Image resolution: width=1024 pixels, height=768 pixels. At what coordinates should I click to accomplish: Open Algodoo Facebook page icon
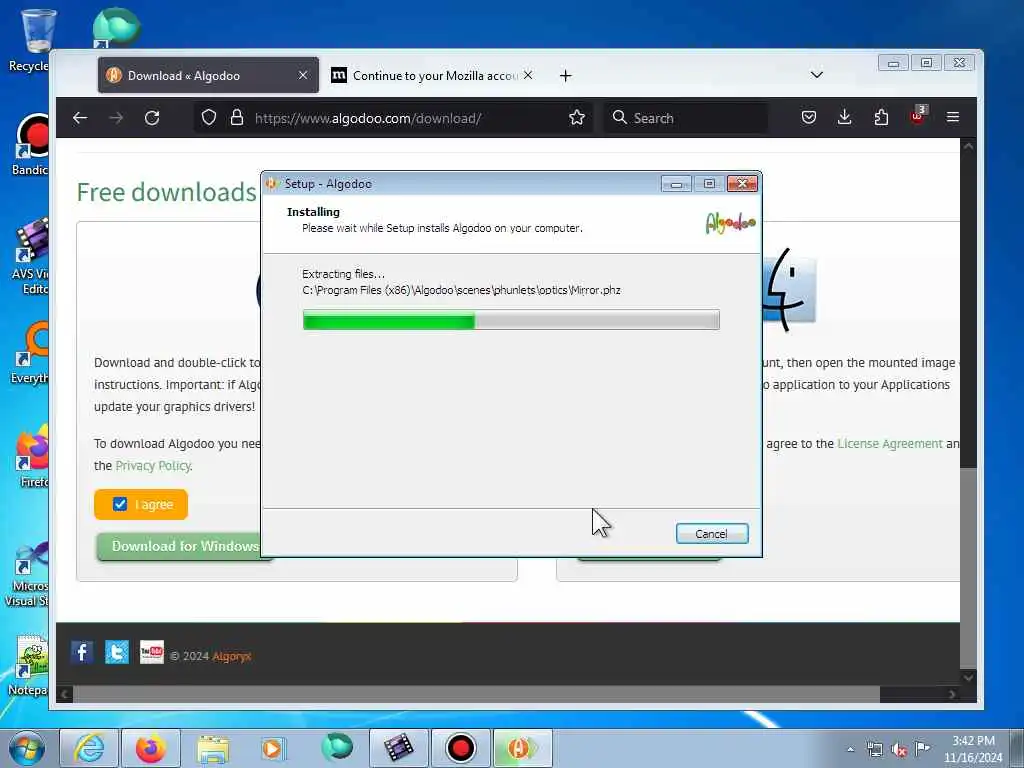[82, 652]
